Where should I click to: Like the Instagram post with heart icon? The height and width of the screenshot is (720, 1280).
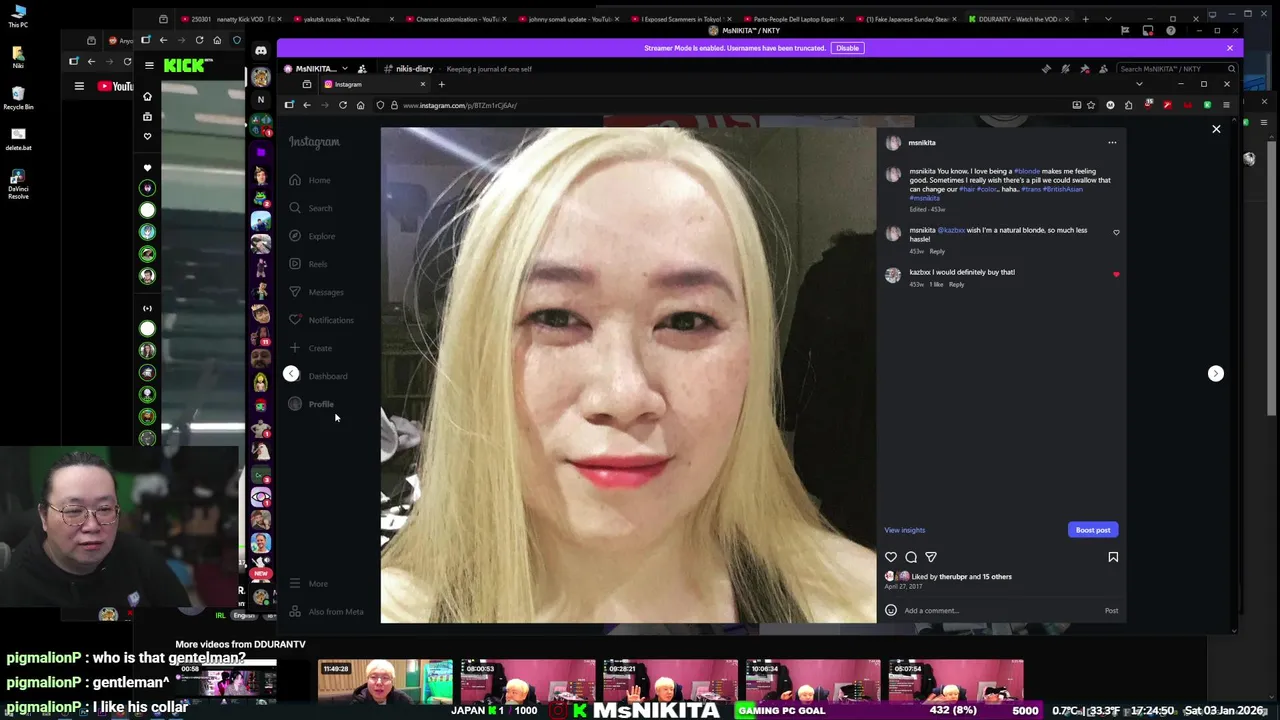[891, 557]
